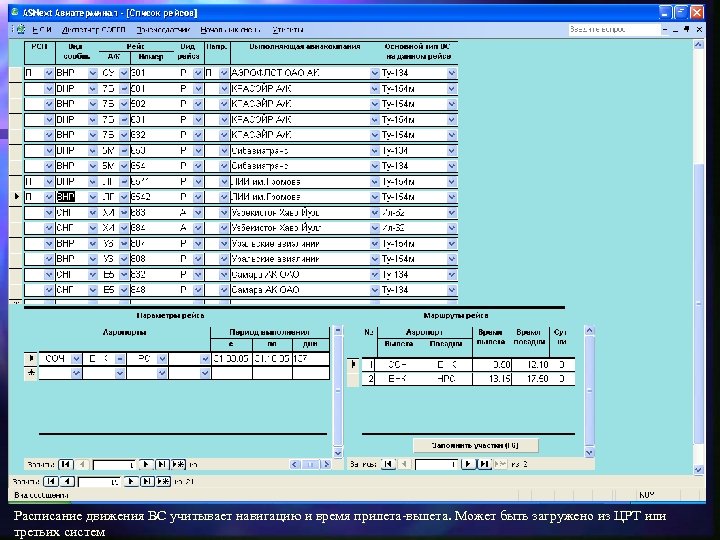Click vertical scrollbar track of routes subform
The width and height of the screenshot is (720, 540).
click(590, 390)
